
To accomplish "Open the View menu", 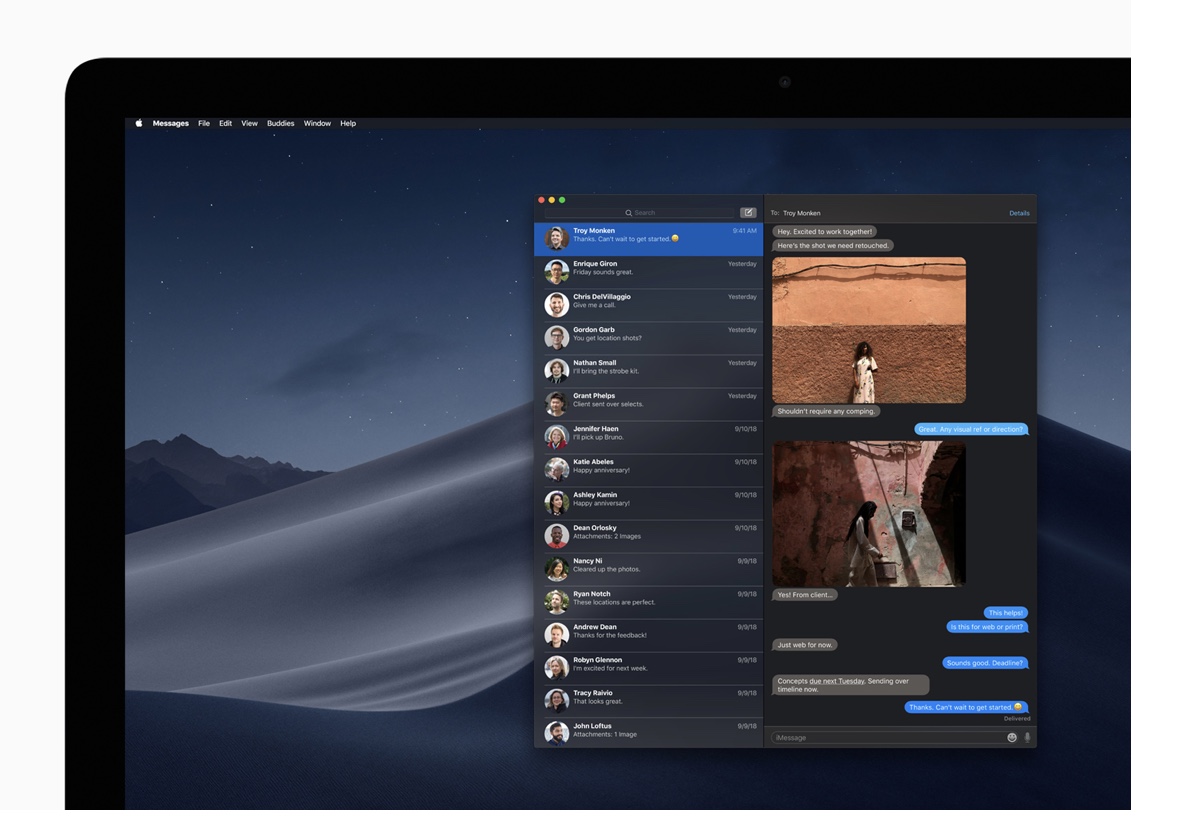I will pos(249,123).
